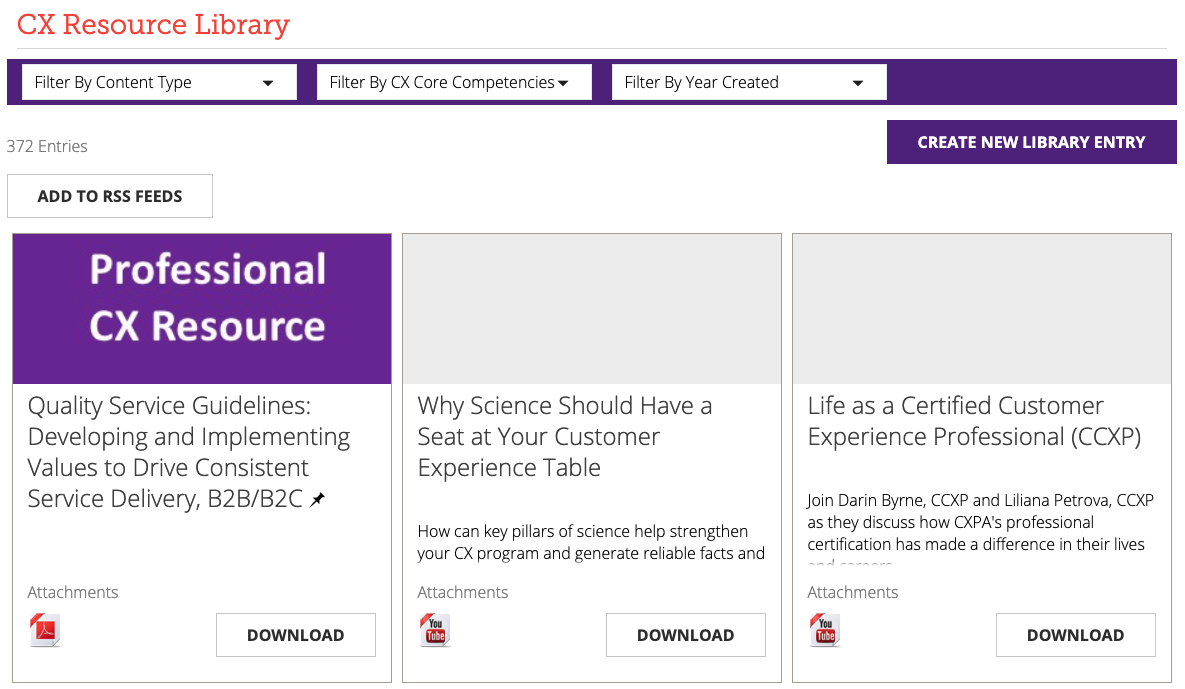
Task: Download the Life as a CCXP attachment
Action: pyautogui.click(x=1075, y=635)
